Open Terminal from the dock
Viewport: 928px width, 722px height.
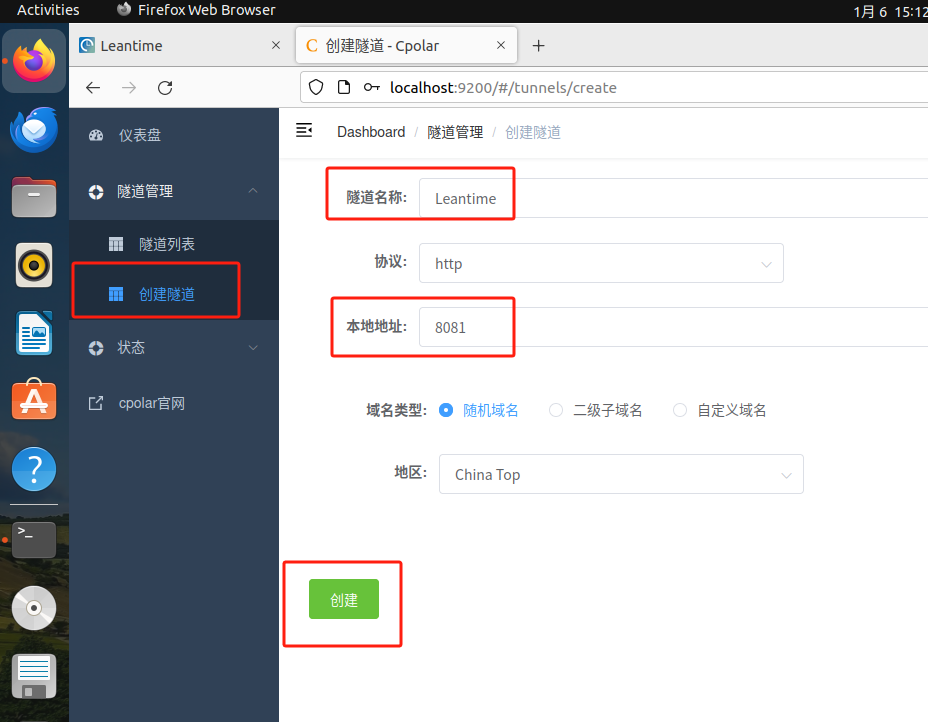coord(34,539)
